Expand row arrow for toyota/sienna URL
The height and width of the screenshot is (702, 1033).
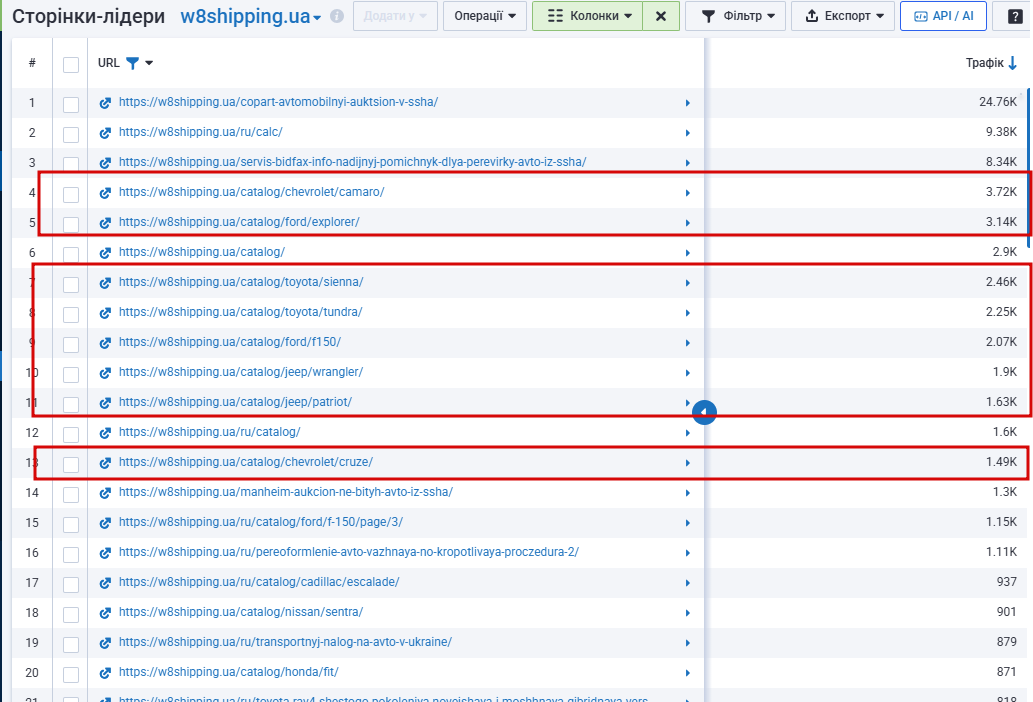pyautogui.click(x=688, y=283)
